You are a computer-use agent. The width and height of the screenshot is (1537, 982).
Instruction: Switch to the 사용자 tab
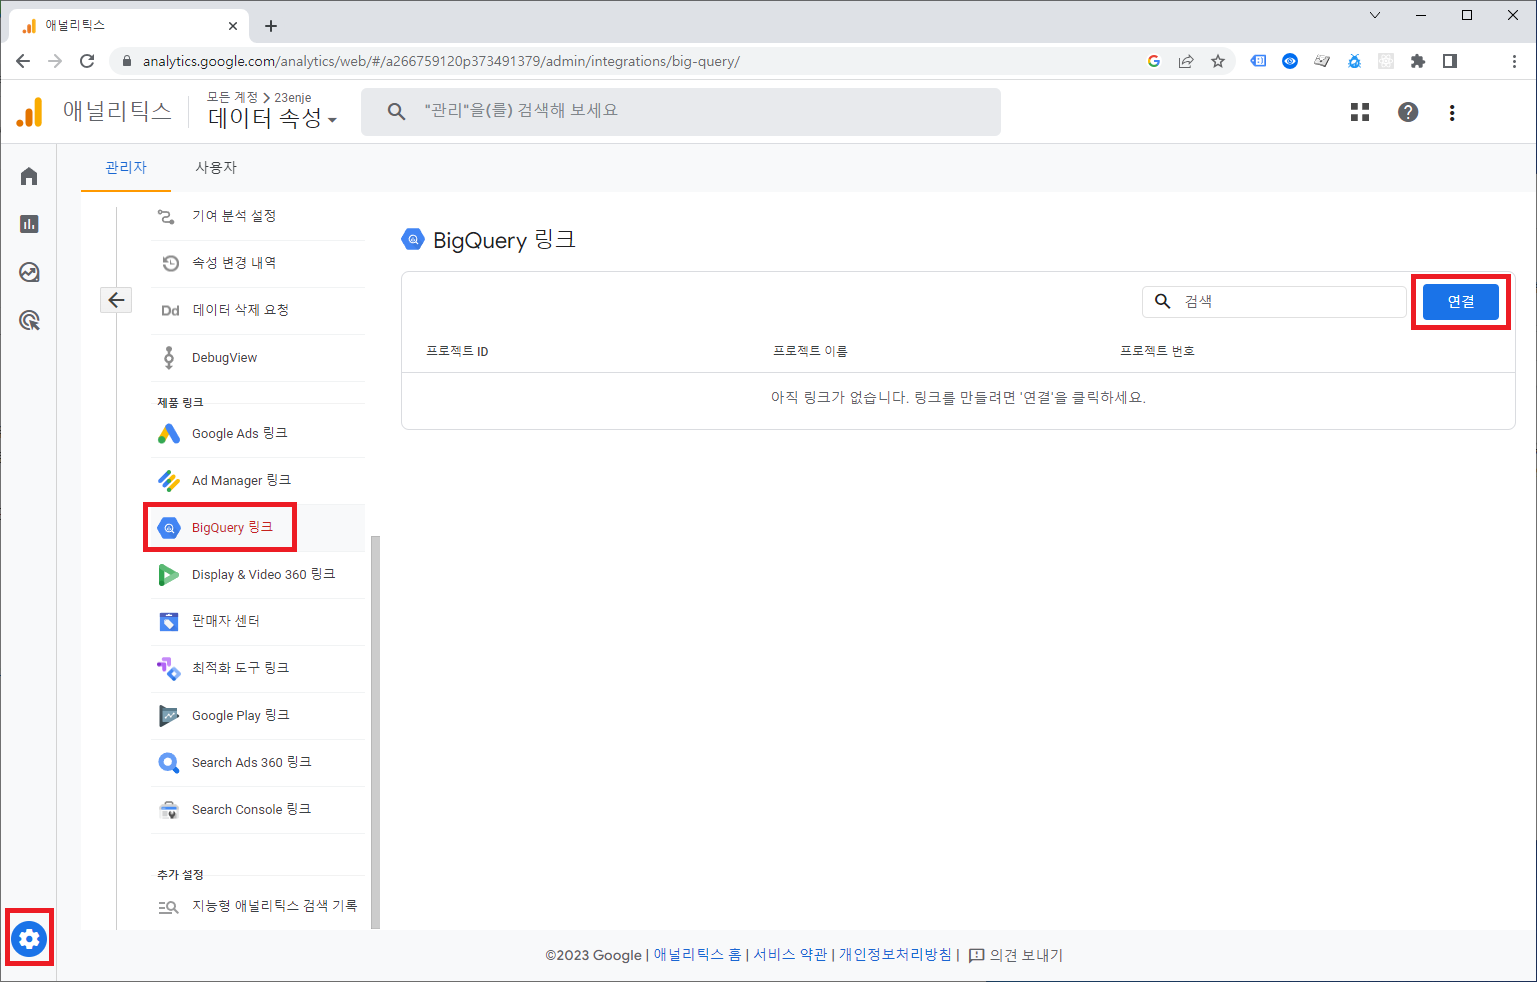pyautogui.click(x=216, y=167)
